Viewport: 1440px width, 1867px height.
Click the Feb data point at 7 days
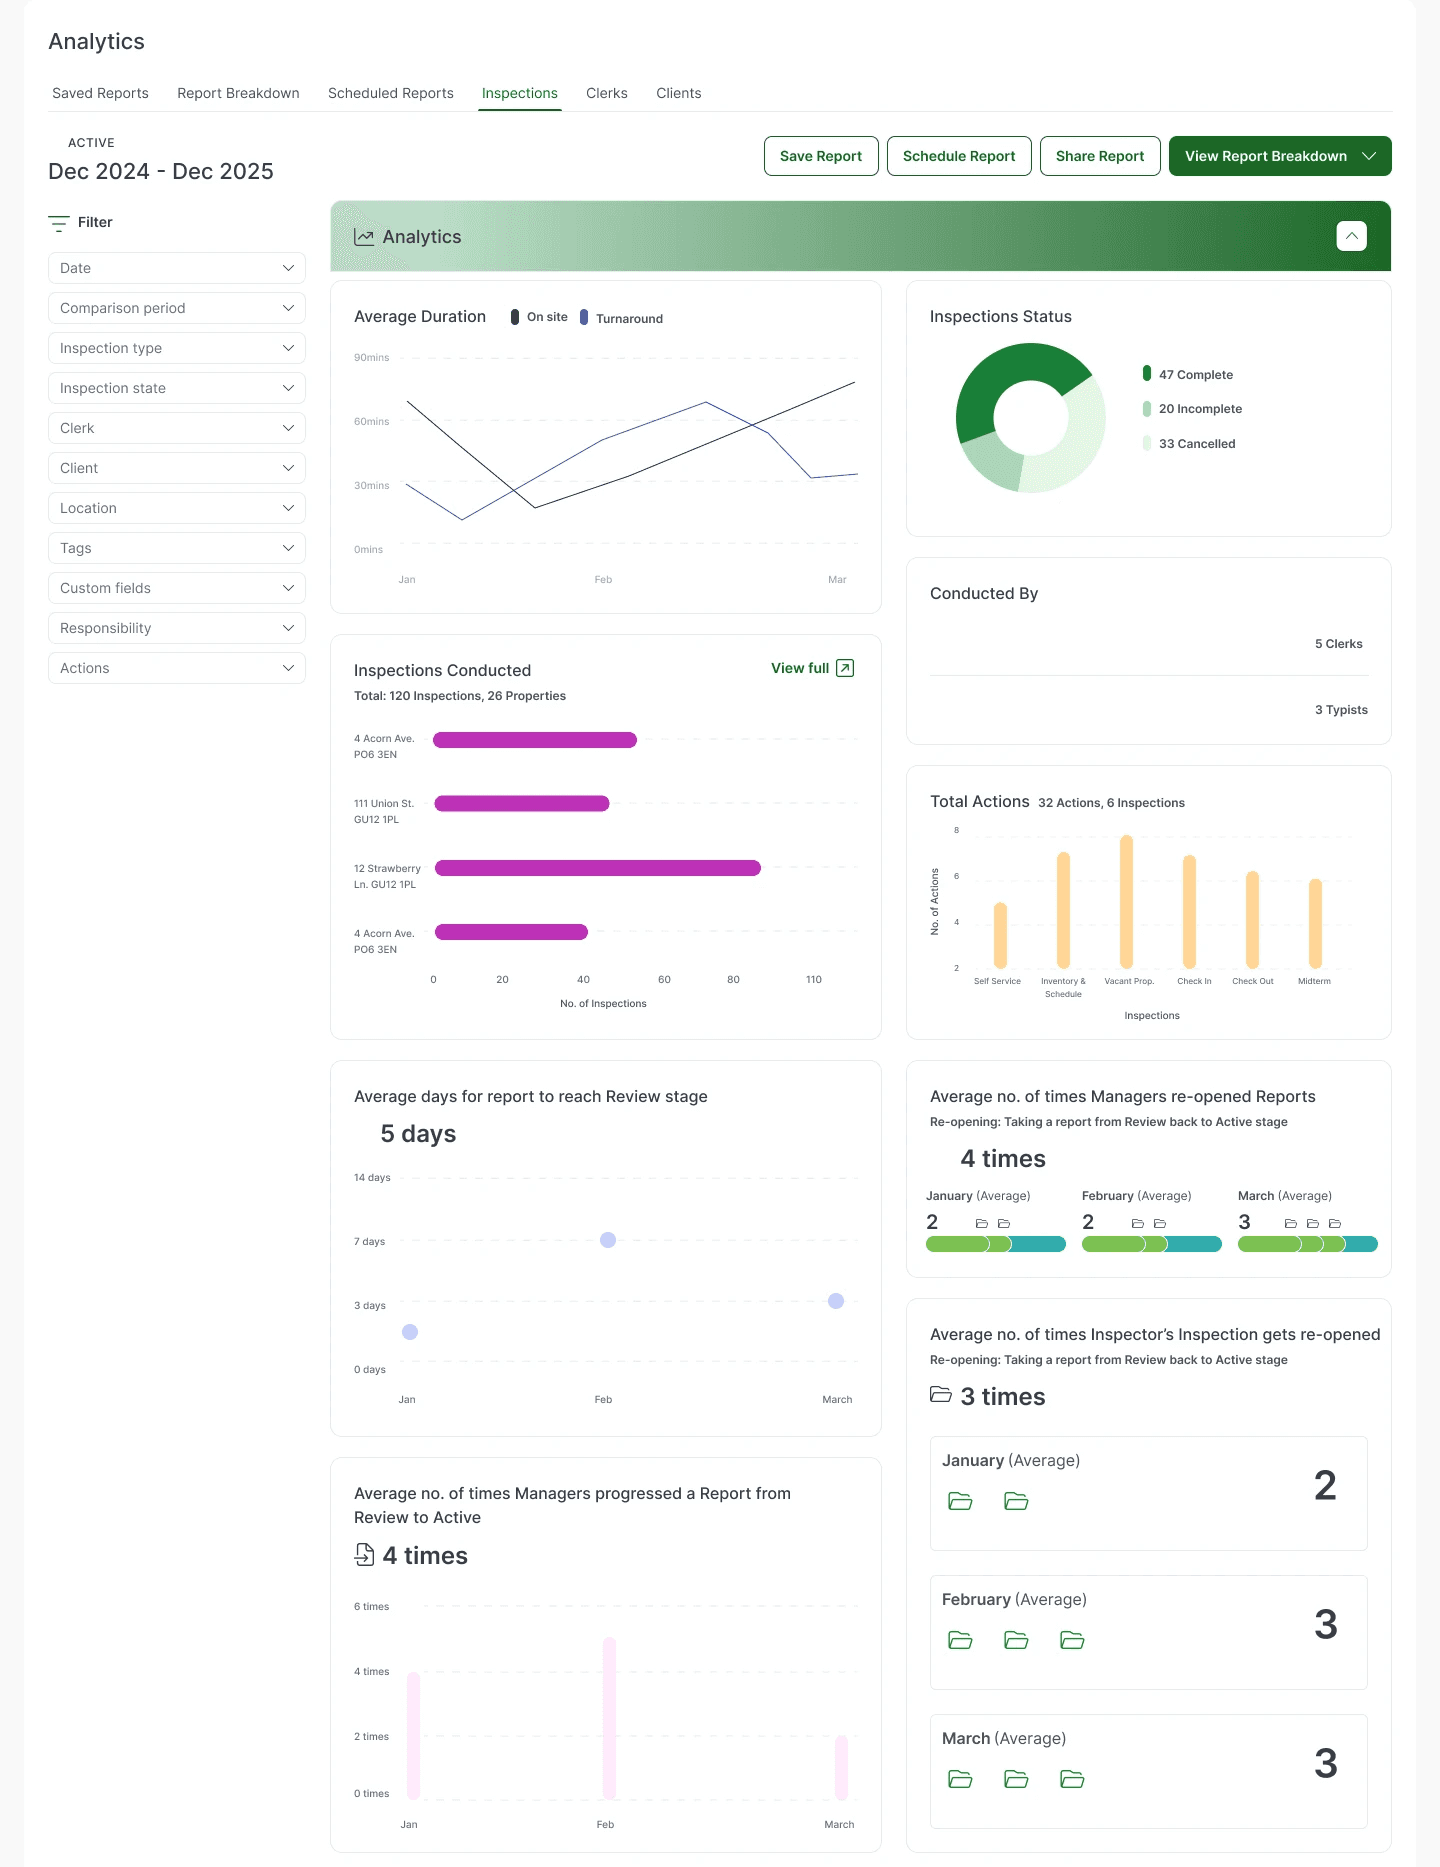tap(608, 1240)
